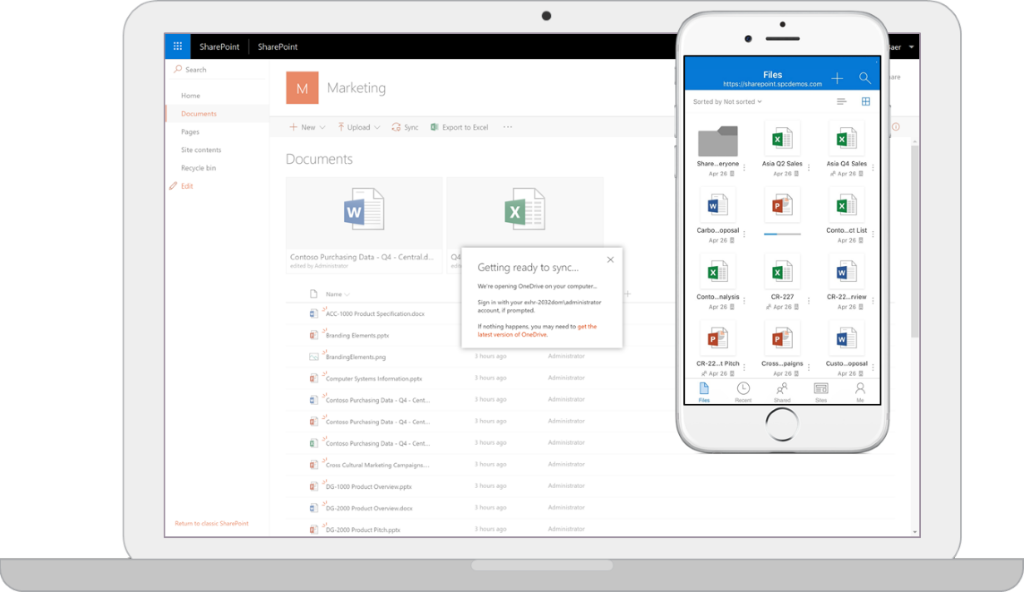Screen dimensions: 1024x592
Task: Select the Shared icon in the mobile bottom bar
Action: 782,388
